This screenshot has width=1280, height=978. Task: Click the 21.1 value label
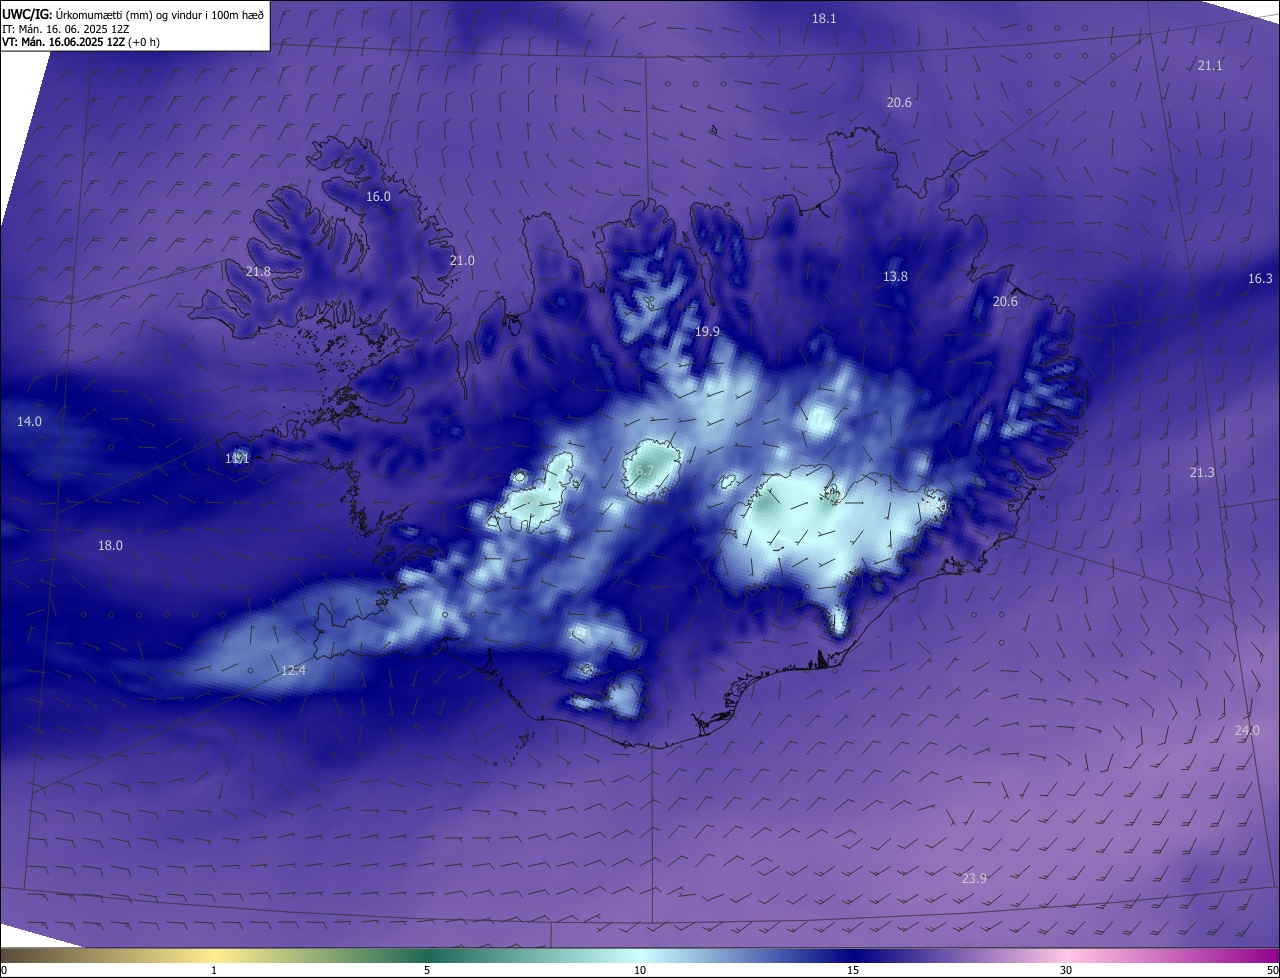tap(1210, 66)
